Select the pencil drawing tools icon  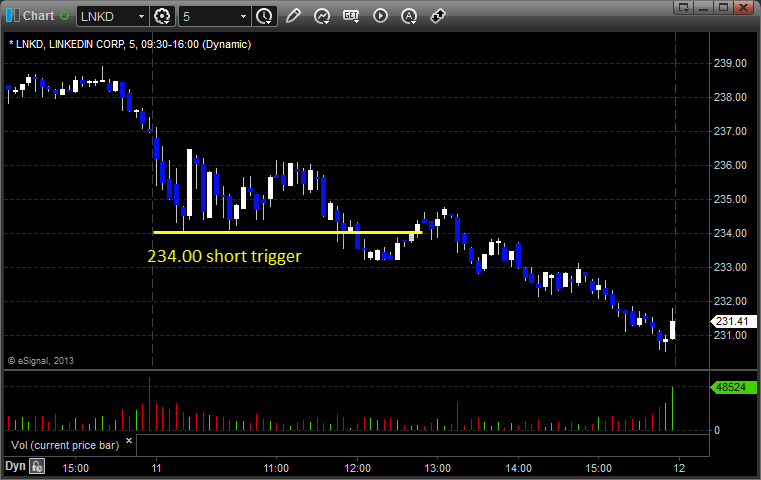pyautogui.click(x=293, y=16)
